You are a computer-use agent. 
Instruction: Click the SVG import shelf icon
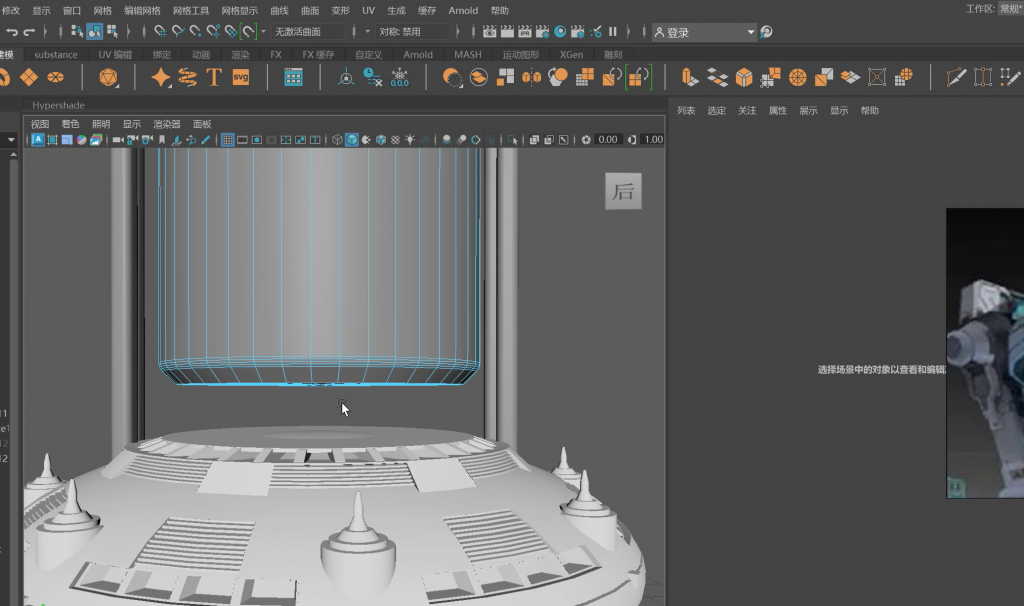pos(240,77)
